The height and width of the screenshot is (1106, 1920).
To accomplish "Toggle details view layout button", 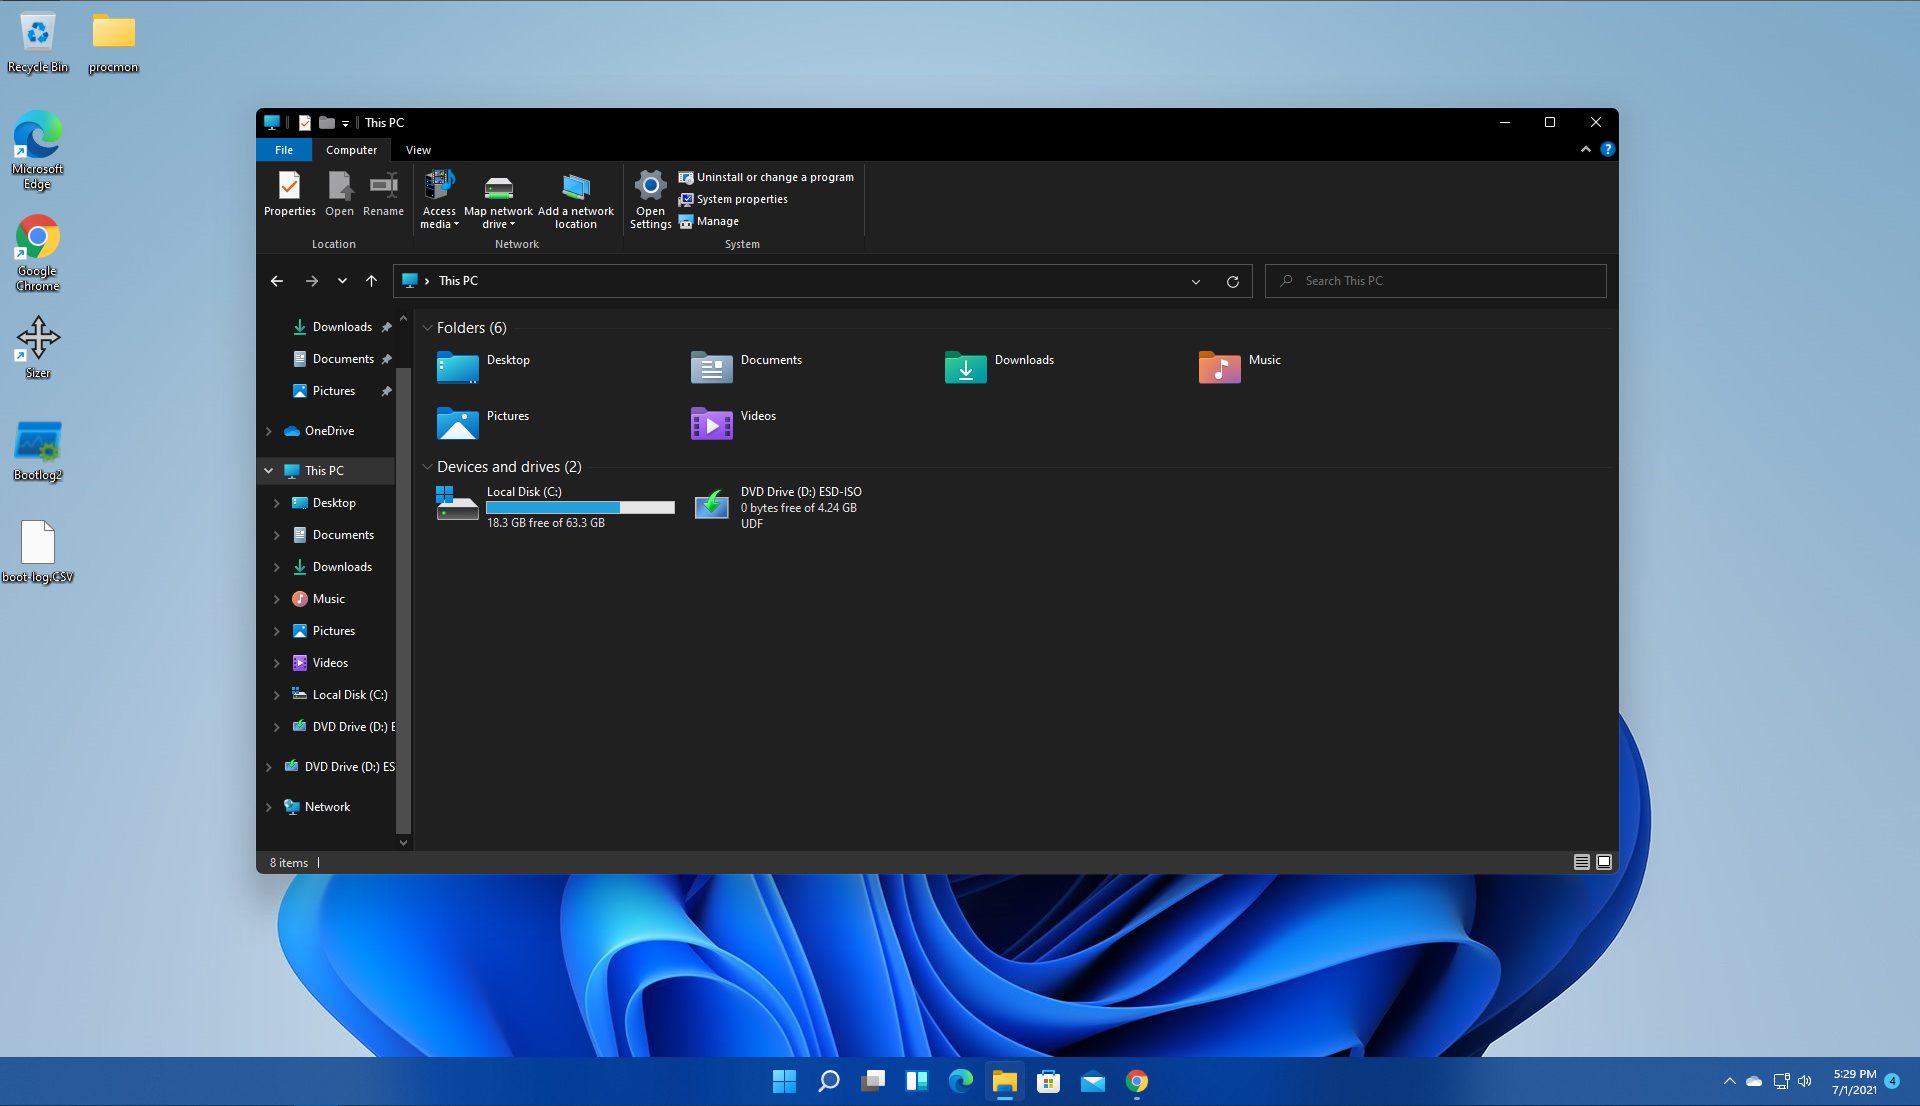I will click(x=1581, y=862).
